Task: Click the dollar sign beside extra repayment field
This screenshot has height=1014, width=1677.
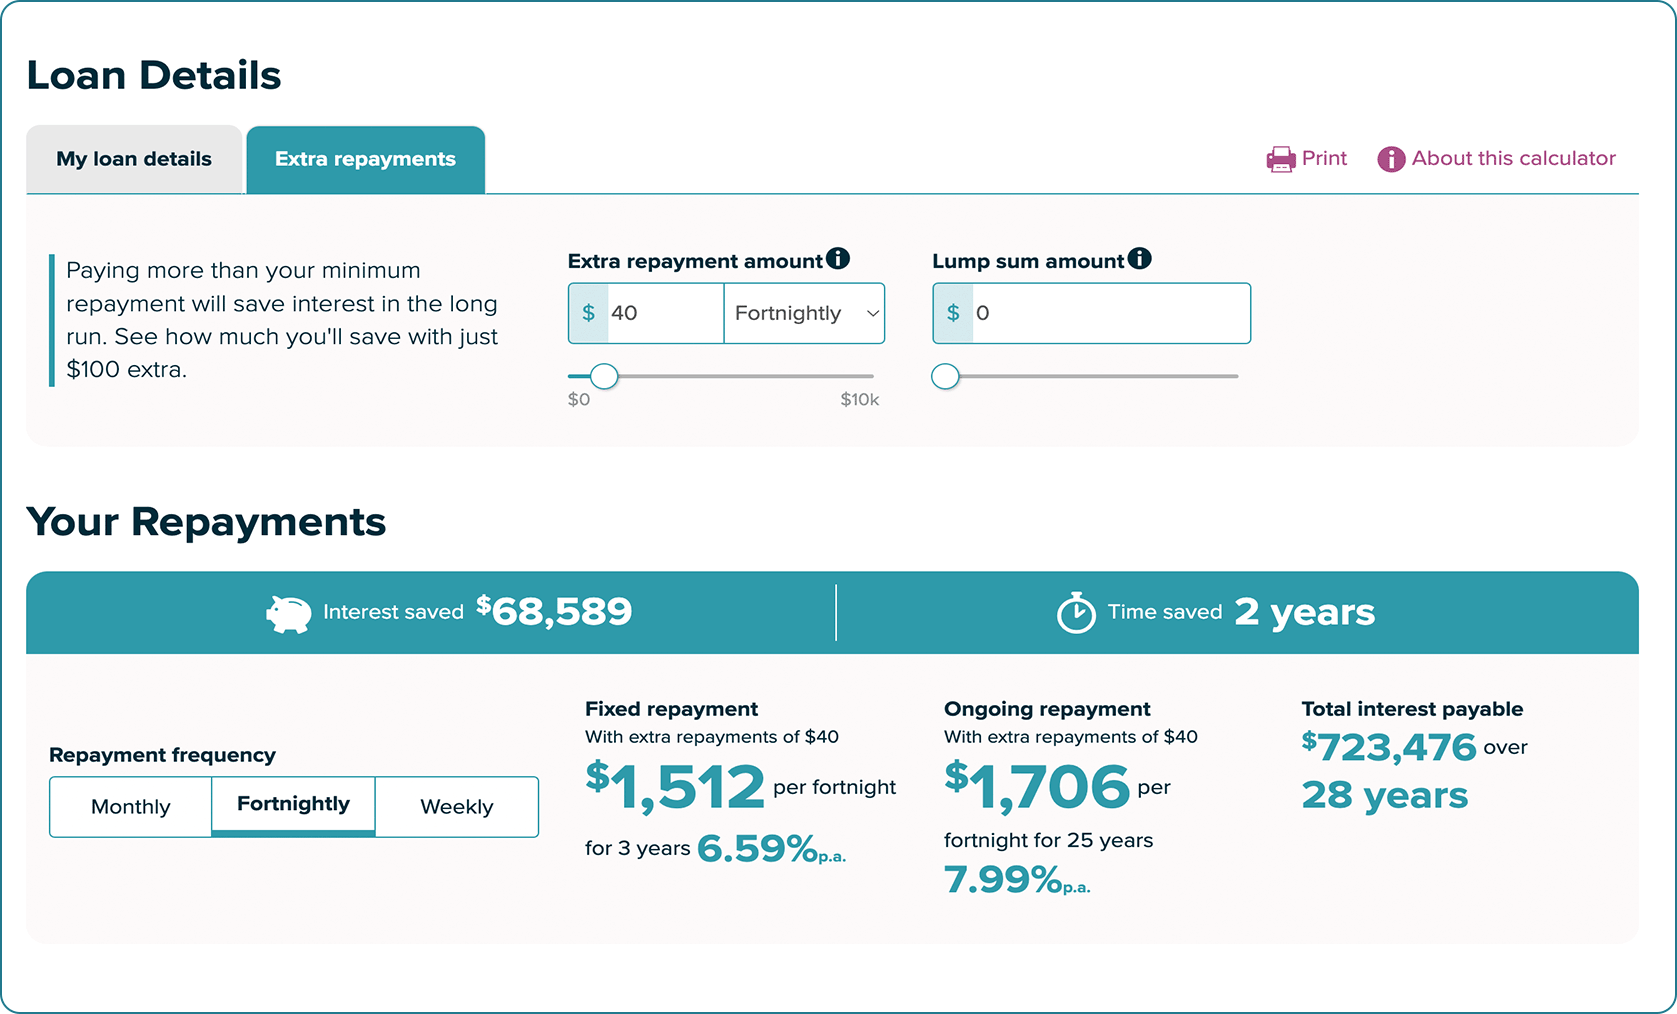Action: 590,313
